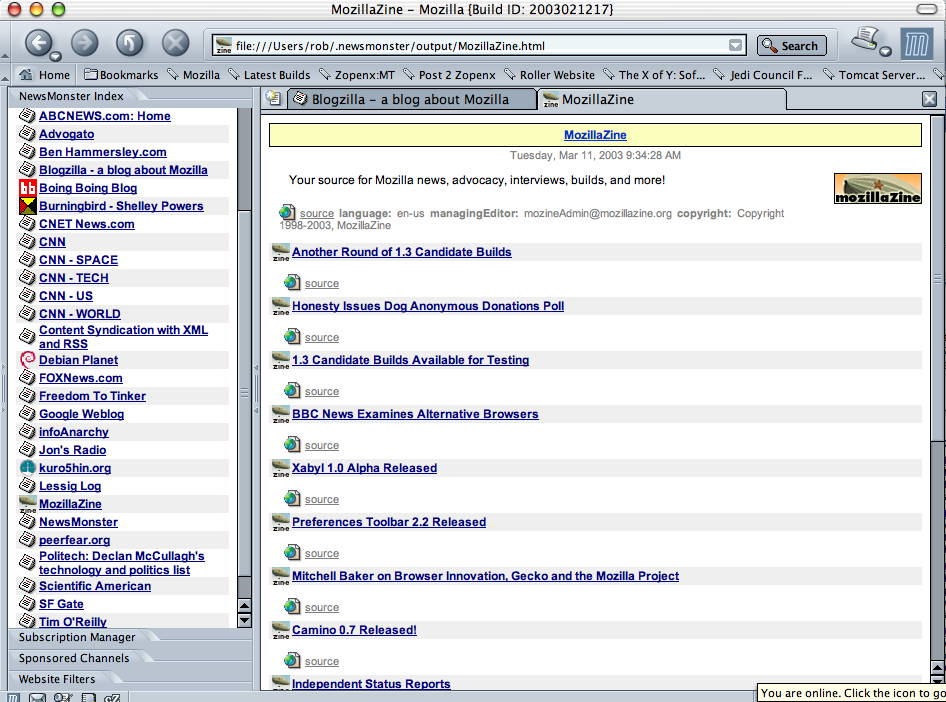Open the MozillaZine title link in the yellow banner
This screenshot has width=946, height=702.
[595, 135]
